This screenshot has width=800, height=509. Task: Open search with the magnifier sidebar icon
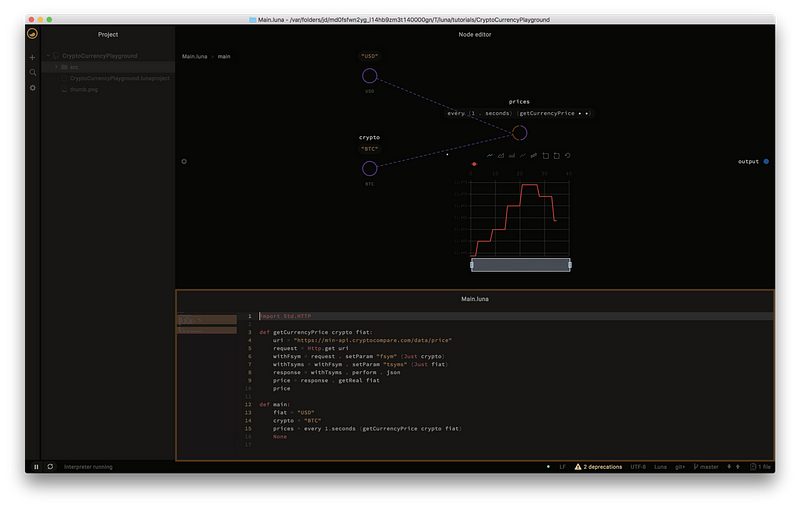[32, 72]
